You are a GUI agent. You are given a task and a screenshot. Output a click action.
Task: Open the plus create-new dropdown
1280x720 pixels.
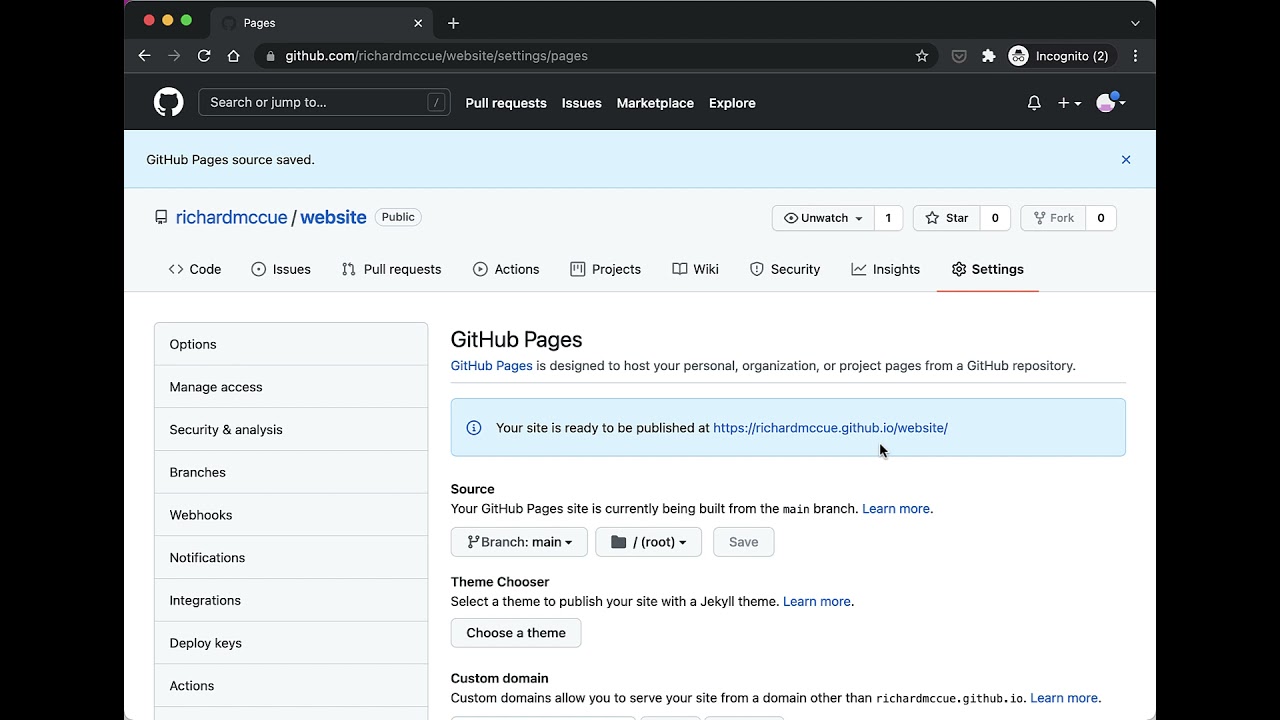click(1069, 103)
